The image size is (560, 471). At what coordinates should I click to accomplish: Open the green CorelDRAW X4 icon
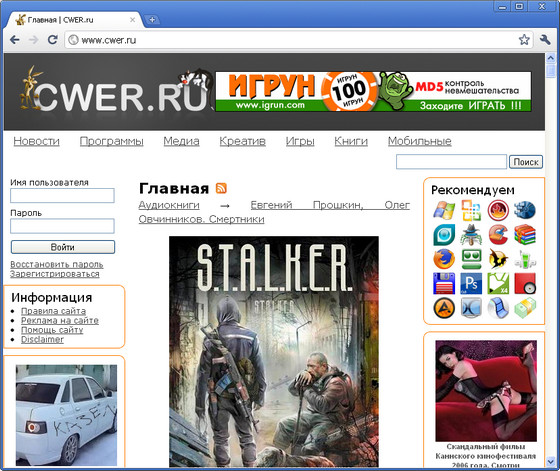tap(498, 284)
